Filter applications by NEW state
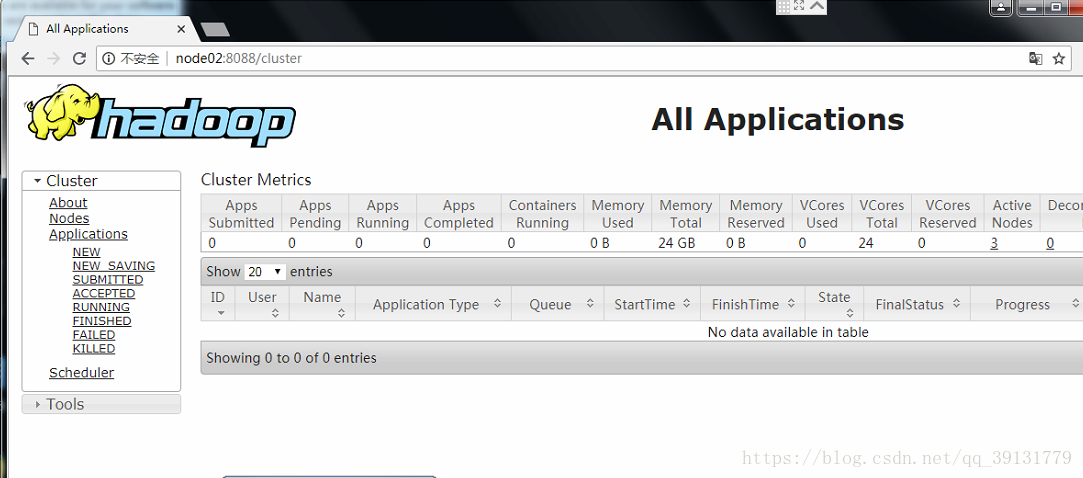The image size is (1083, 478). [86, 252]
